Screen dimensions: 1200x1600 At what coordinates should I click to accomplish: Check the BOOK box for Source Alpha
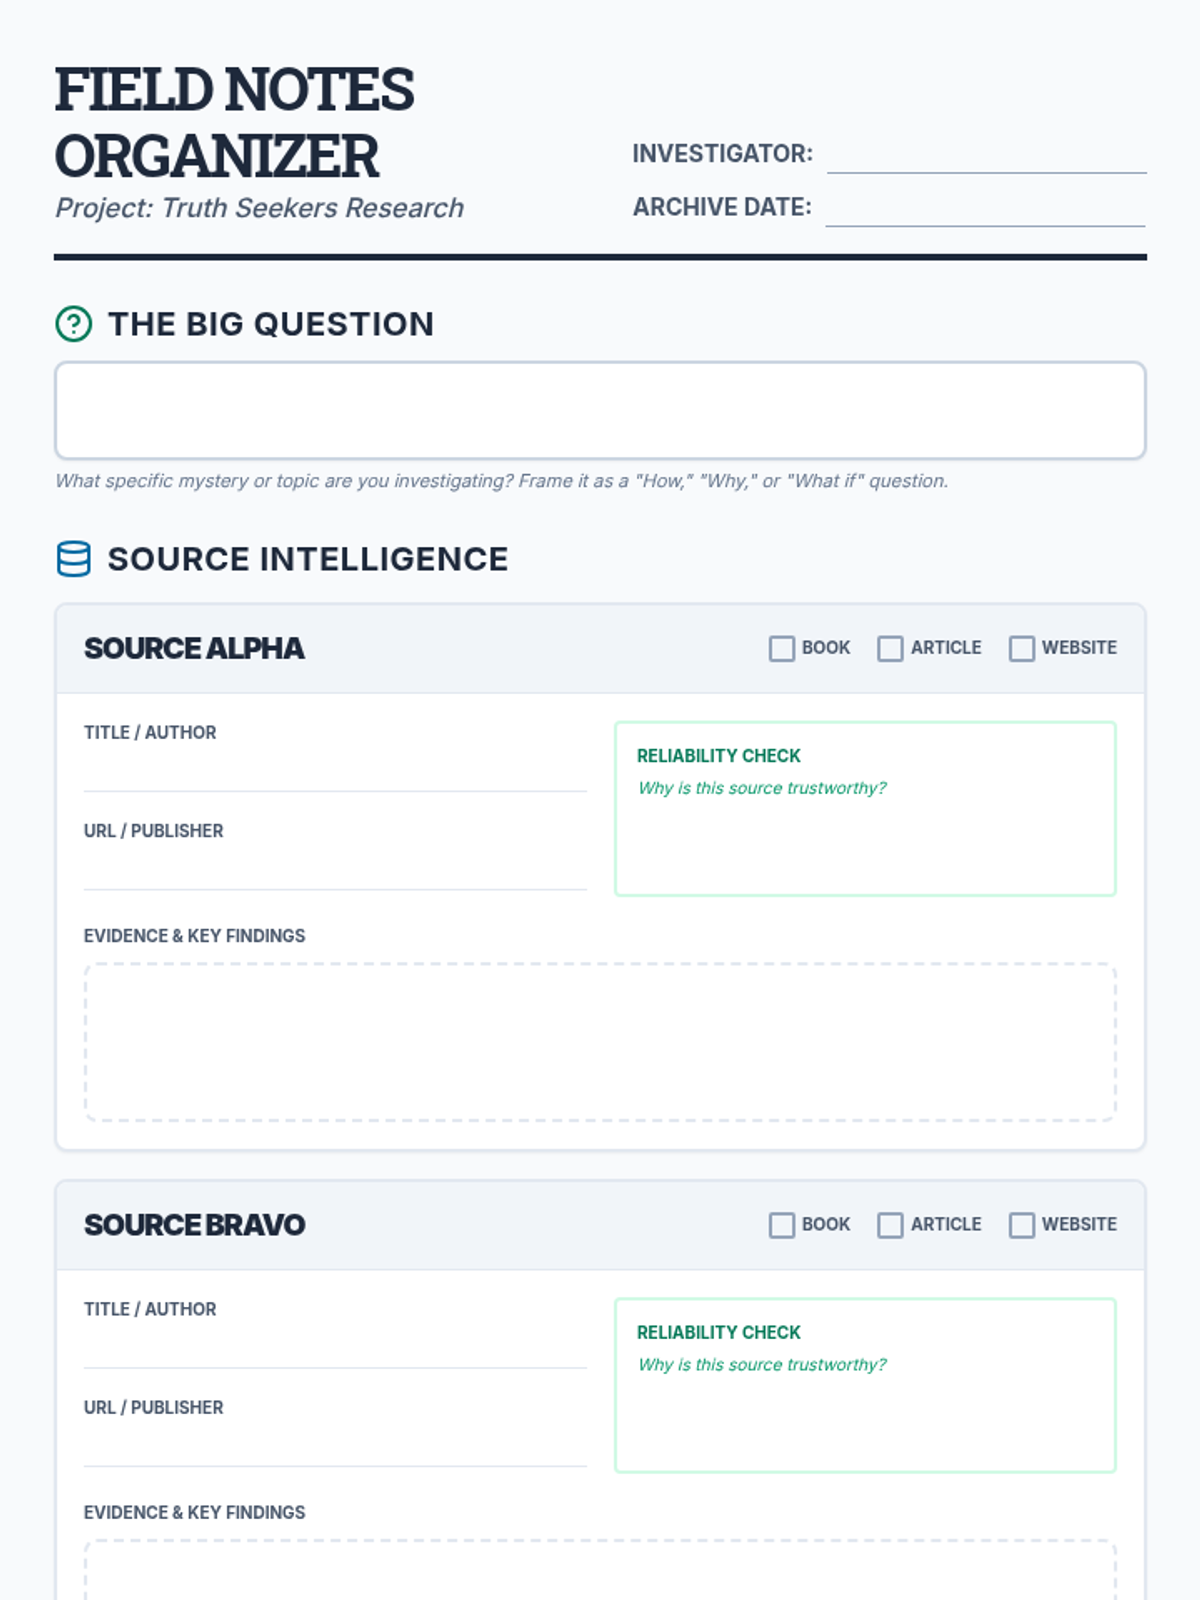coord(782,648)
